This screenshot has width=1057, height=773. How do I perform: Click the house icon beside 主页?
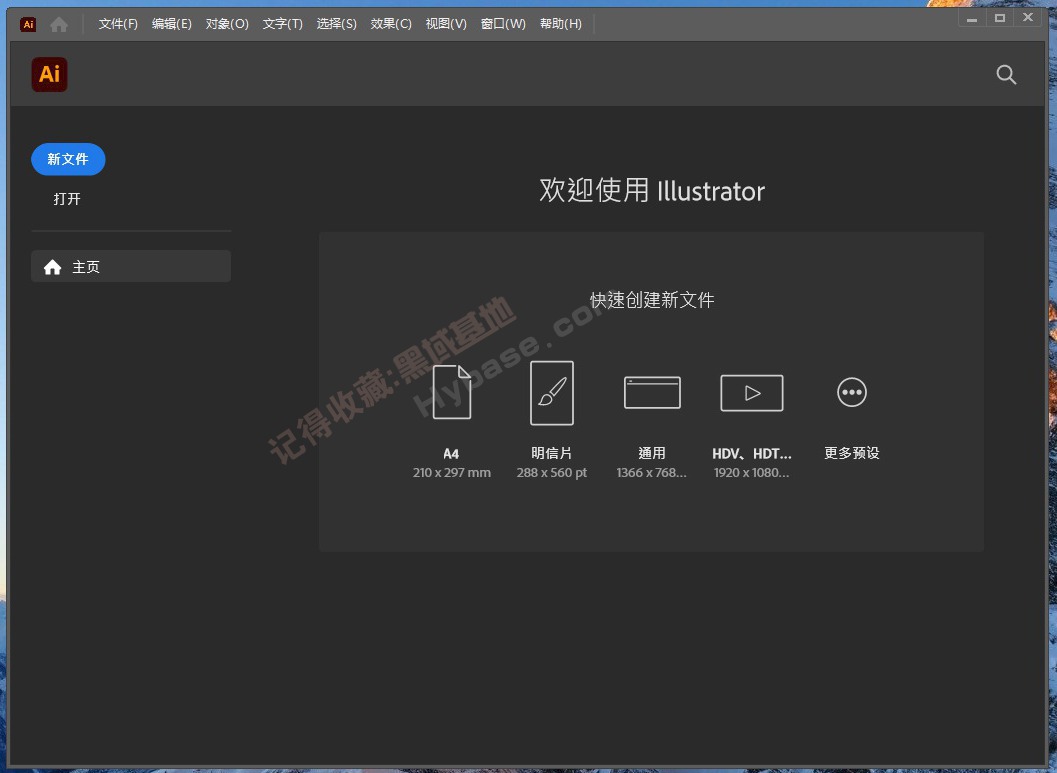53,268
